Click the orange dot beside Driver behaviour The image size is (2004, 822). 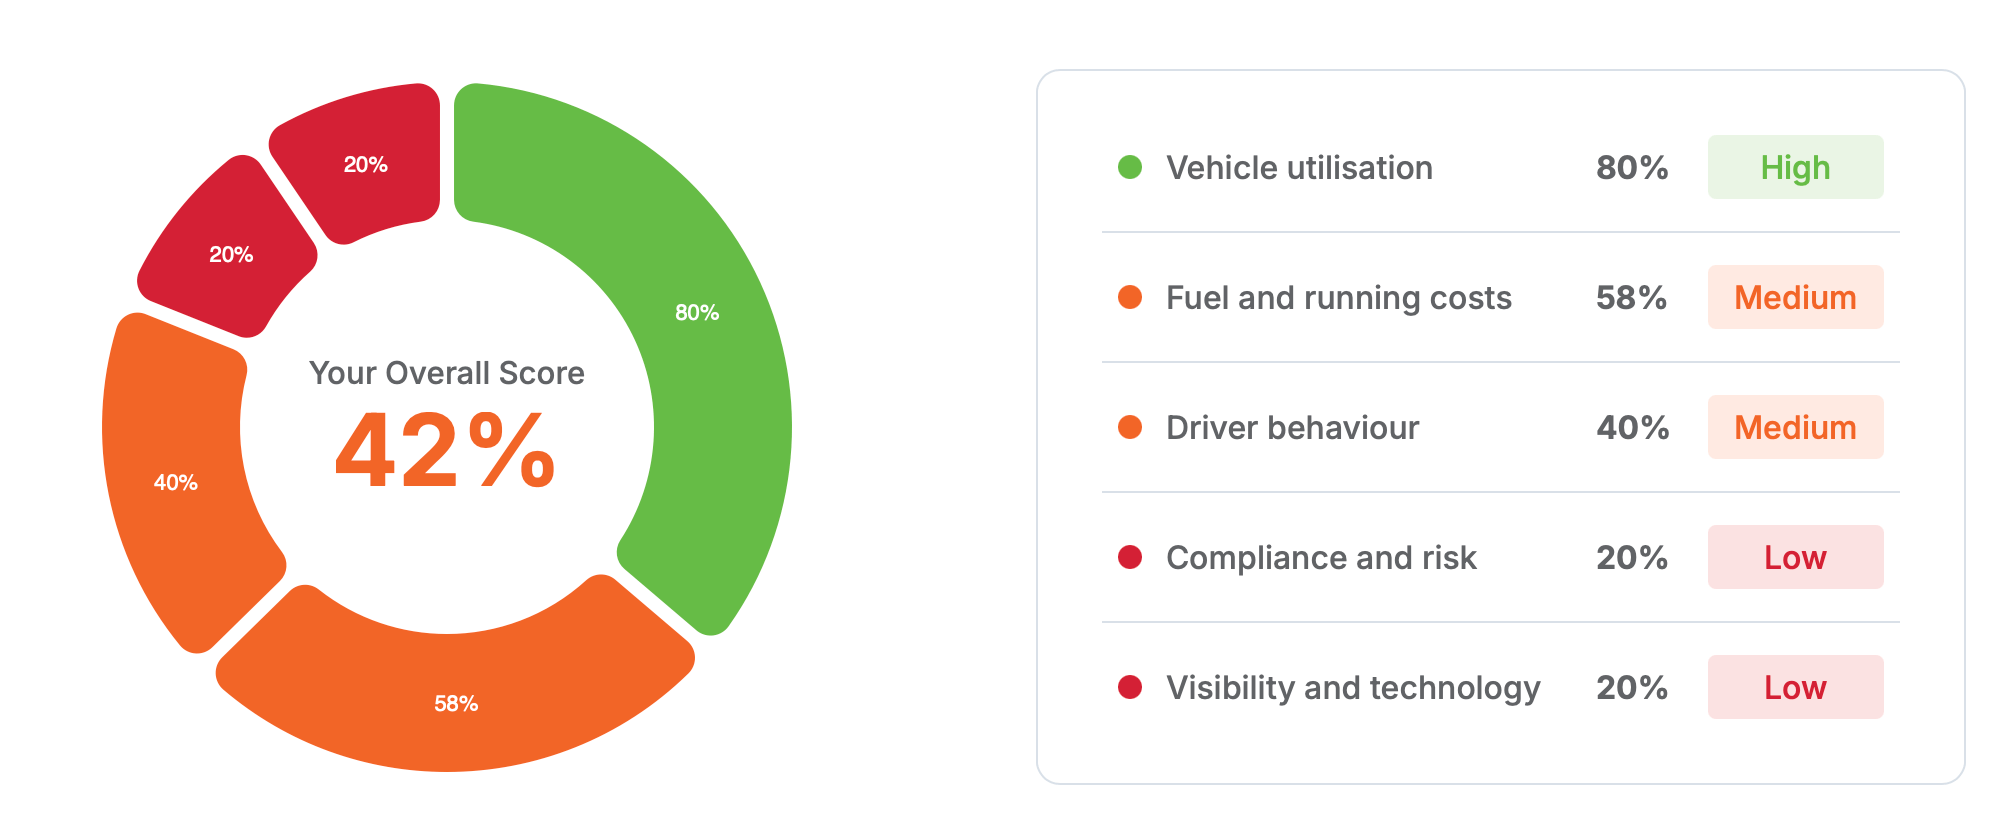coord(1130,427)
